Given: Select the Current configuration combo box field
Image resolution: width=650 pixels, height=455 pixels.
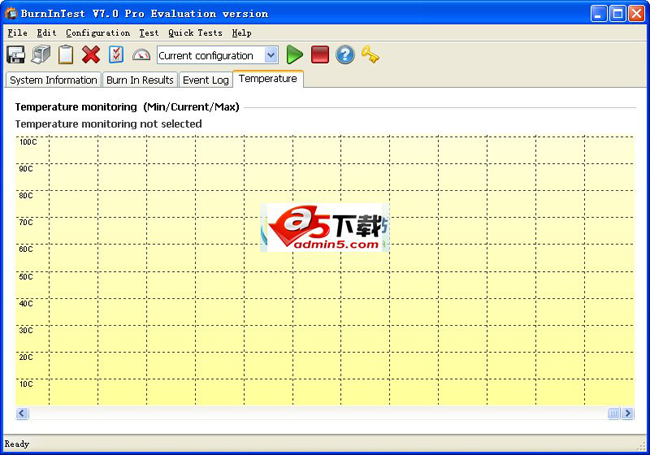Looking at the screenshot, I should [217, 55].
